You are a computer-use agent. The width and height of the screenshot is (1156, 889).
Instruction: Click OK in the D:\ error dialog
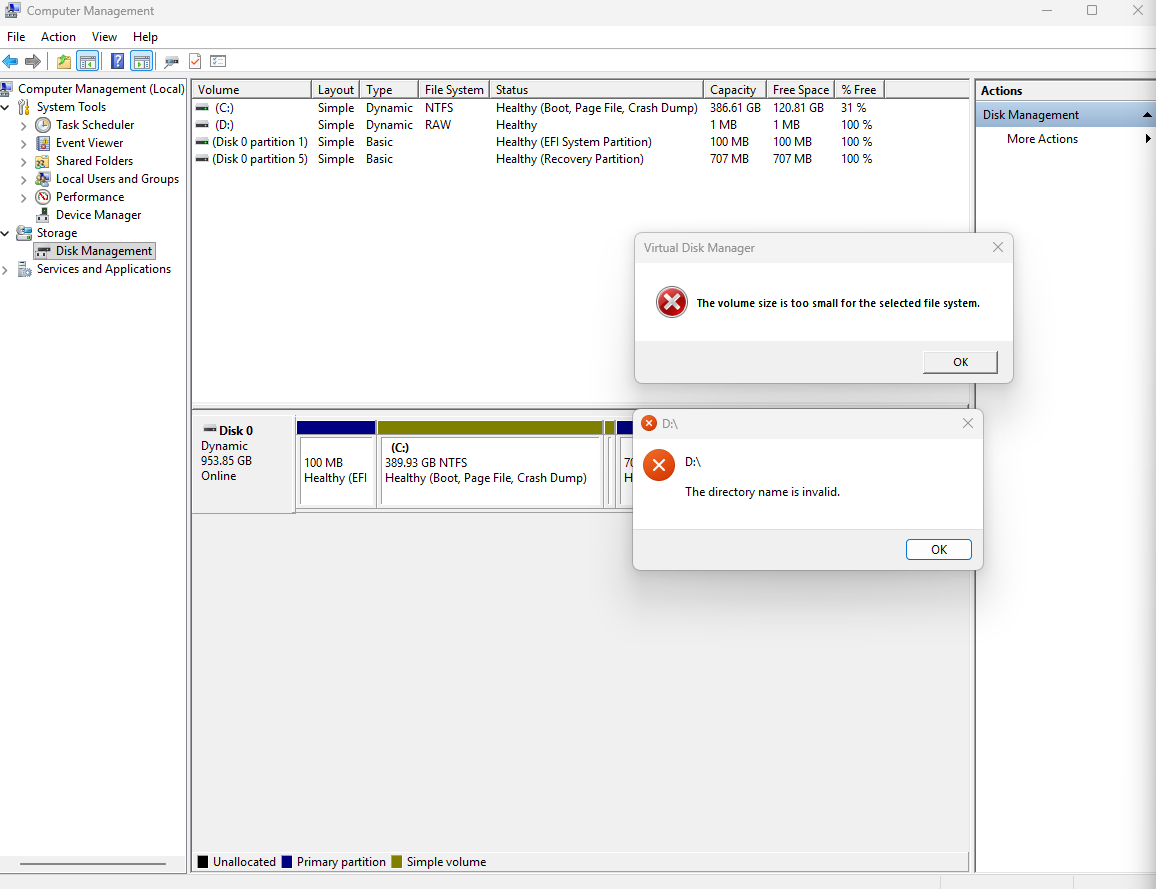[939, 549]
